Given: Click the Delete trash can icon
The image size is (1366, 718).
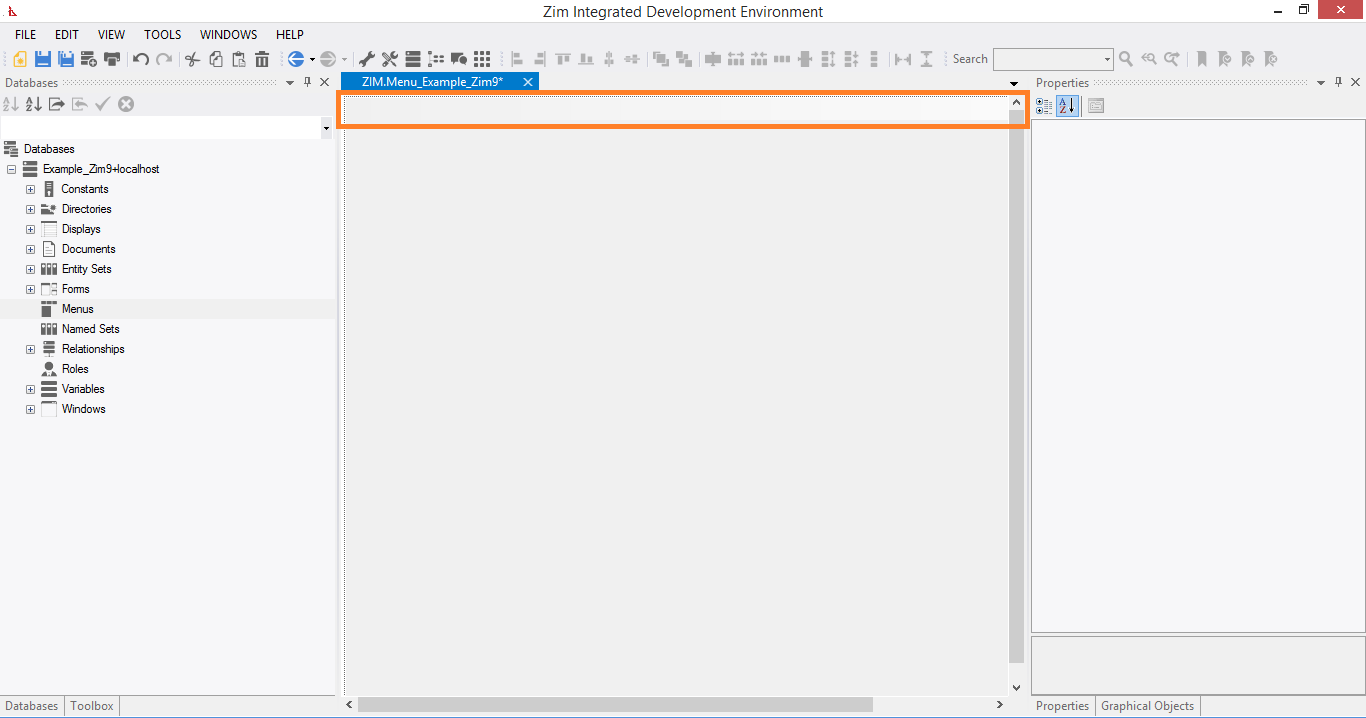Looking at the screenshot, I should (262, 59).
